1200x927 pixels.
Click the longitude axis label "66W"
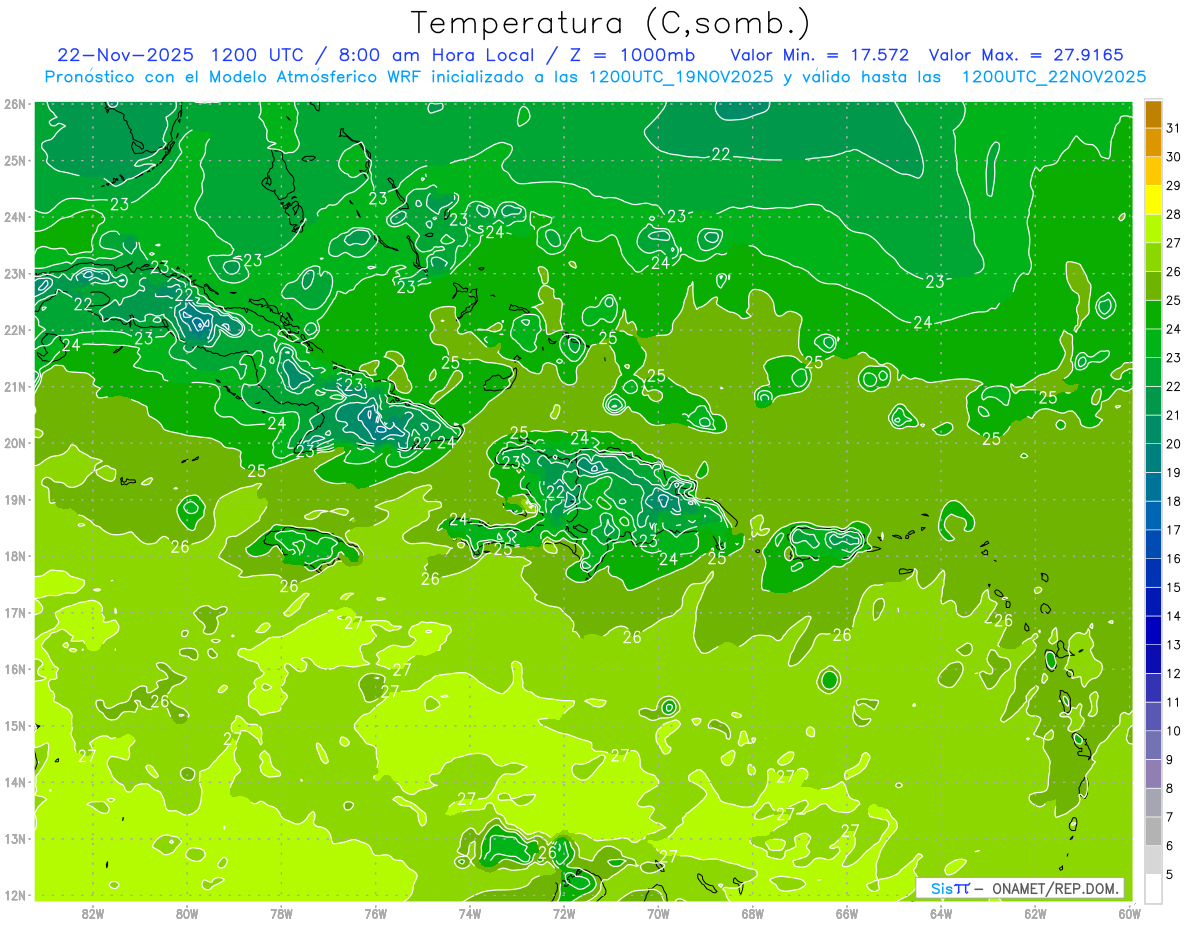point(846,912)
